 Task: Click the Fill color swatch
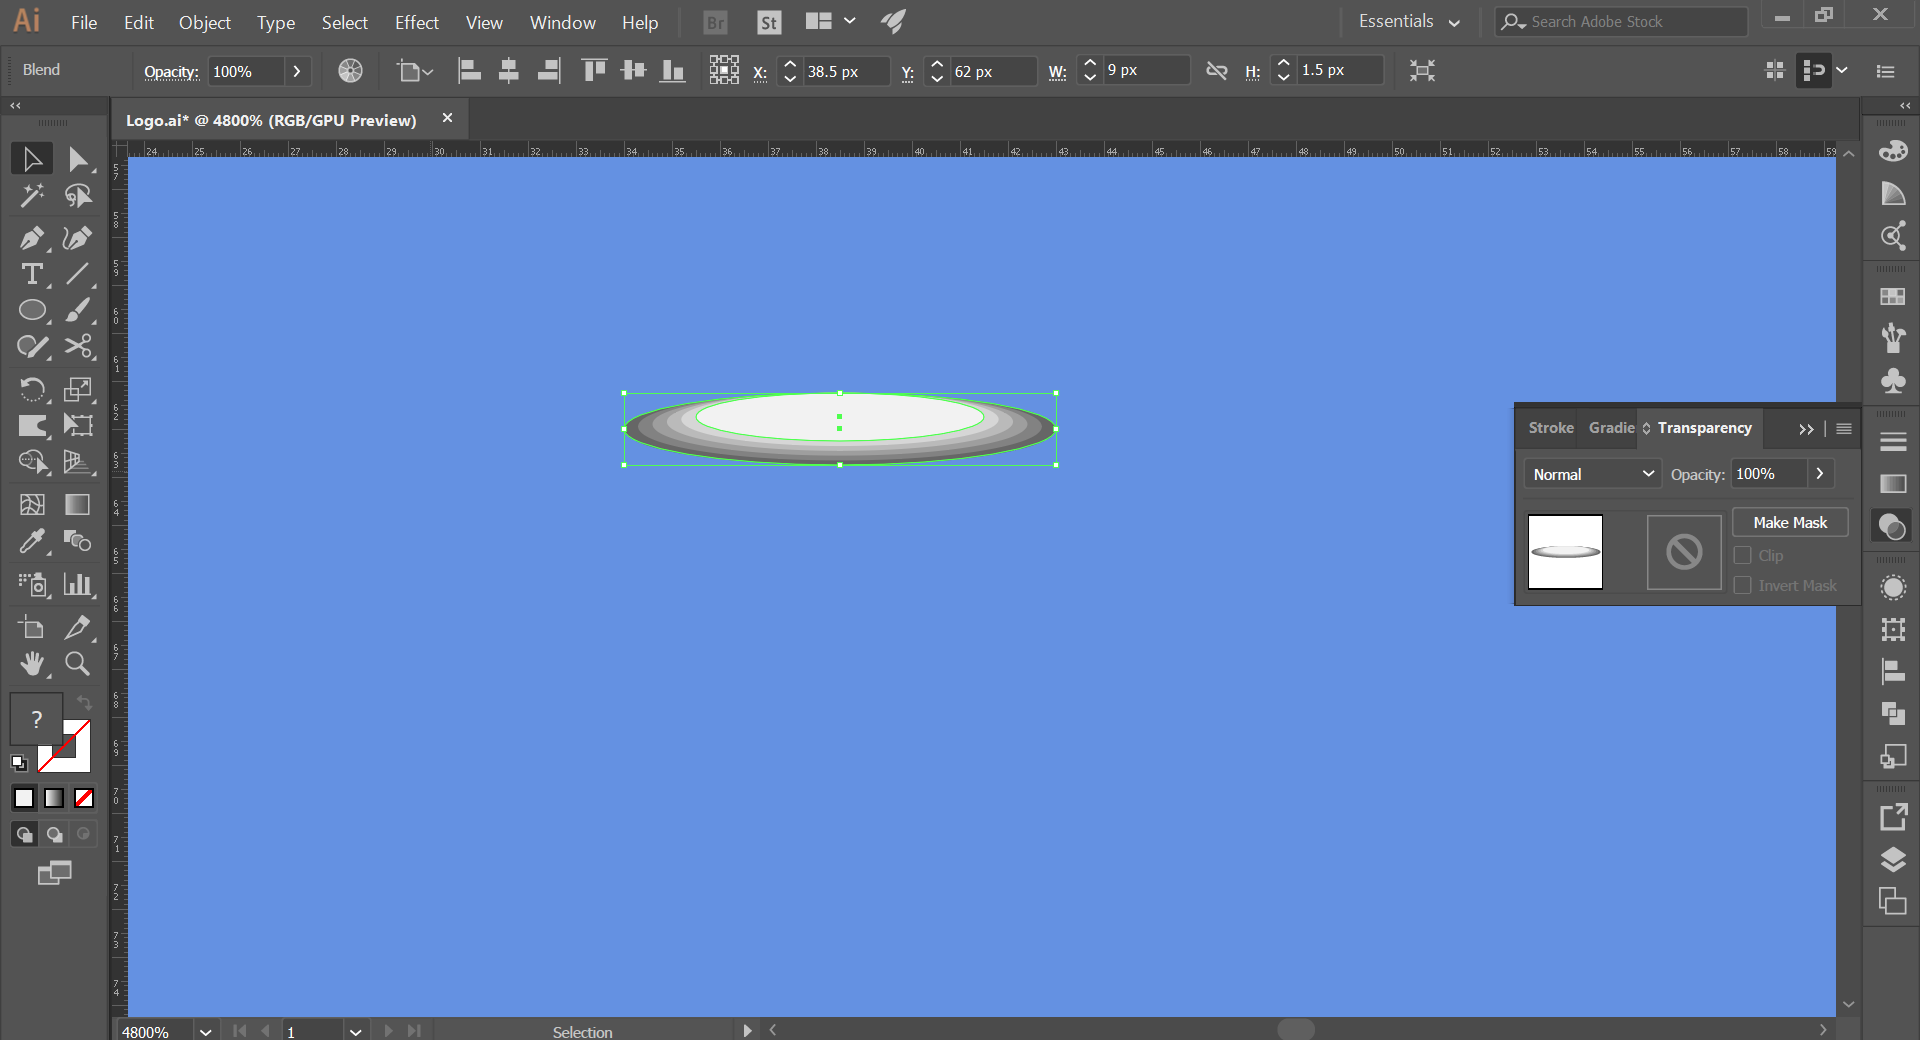36,719
